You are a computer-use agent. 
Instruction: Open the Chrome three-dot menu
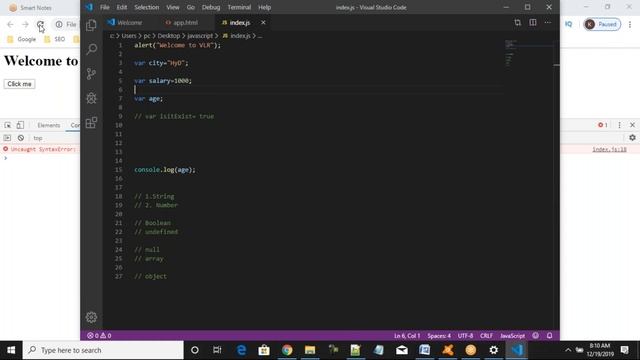(x=630, y=25)
